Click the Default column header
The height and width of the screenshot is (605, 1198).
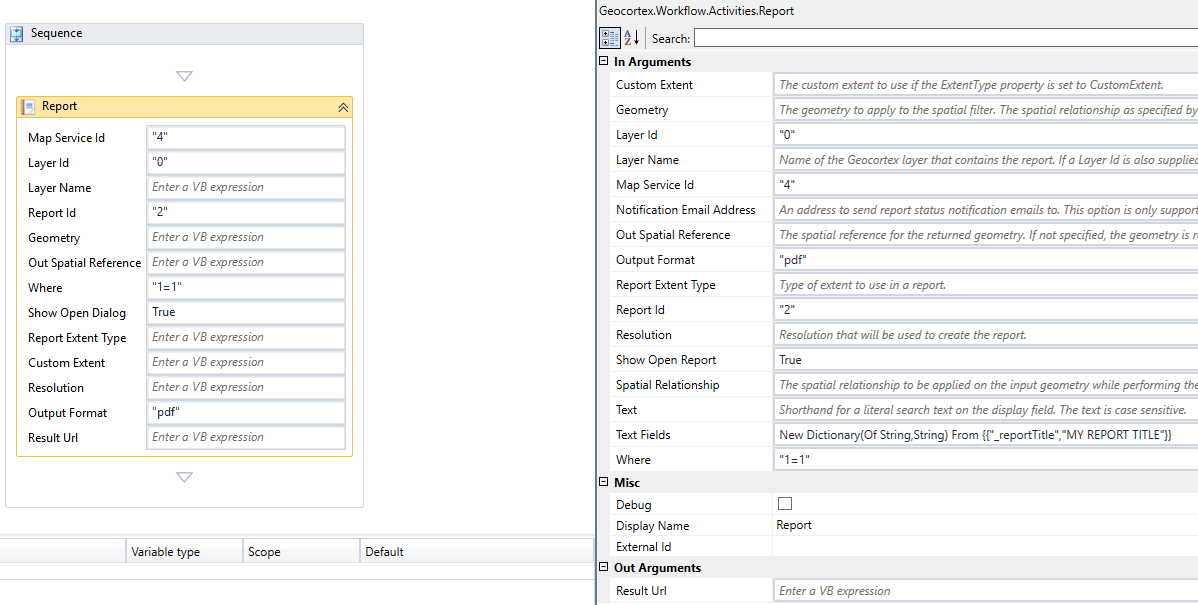pyautogui.click(x=477, y=552)
